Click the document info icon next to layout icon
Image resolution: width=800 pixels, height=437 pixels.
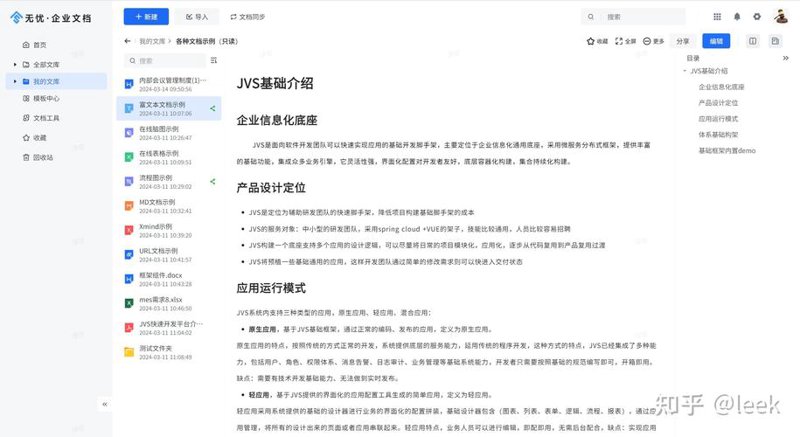(775, 41)
